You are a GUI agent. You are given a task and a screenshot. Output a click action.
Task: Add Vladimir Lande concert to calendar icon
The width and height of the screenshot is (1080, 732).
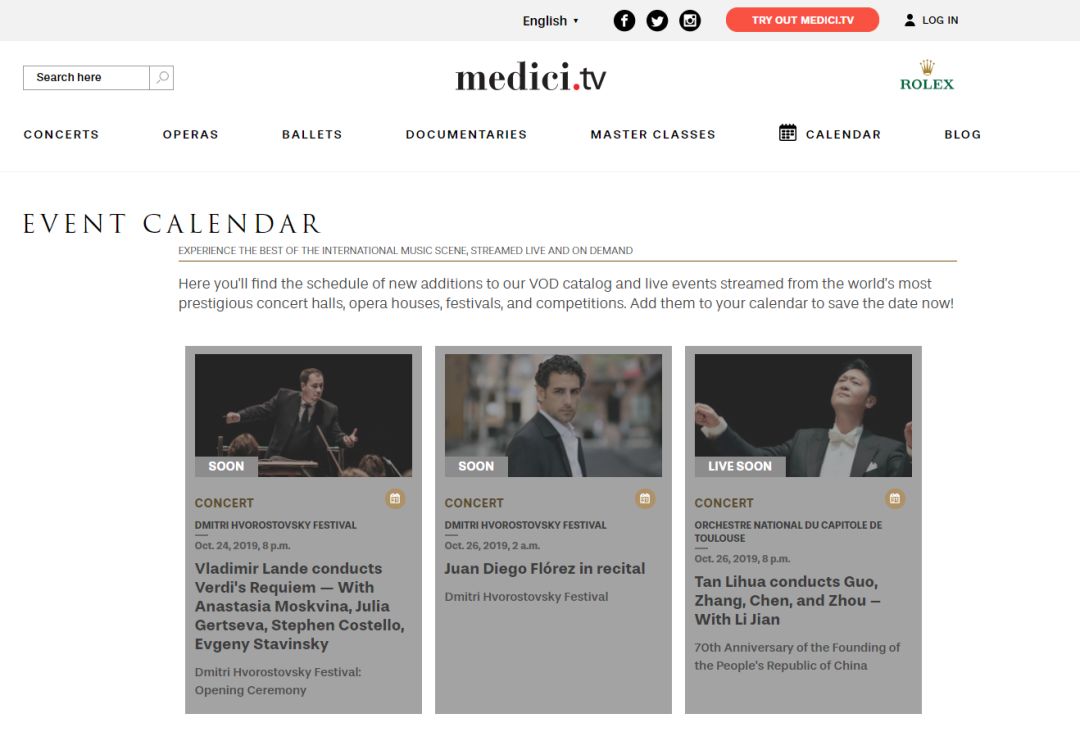pyautogui.click(x=395, y=499)
